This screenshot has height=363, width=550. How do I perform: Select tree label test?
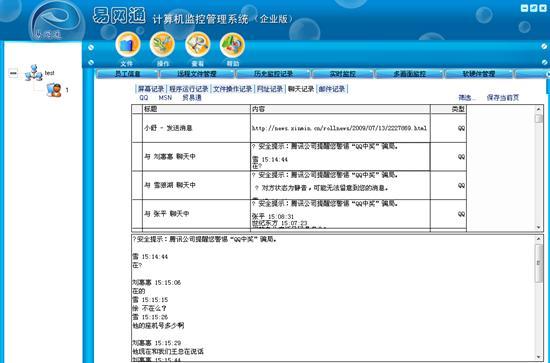coord(50,73)
